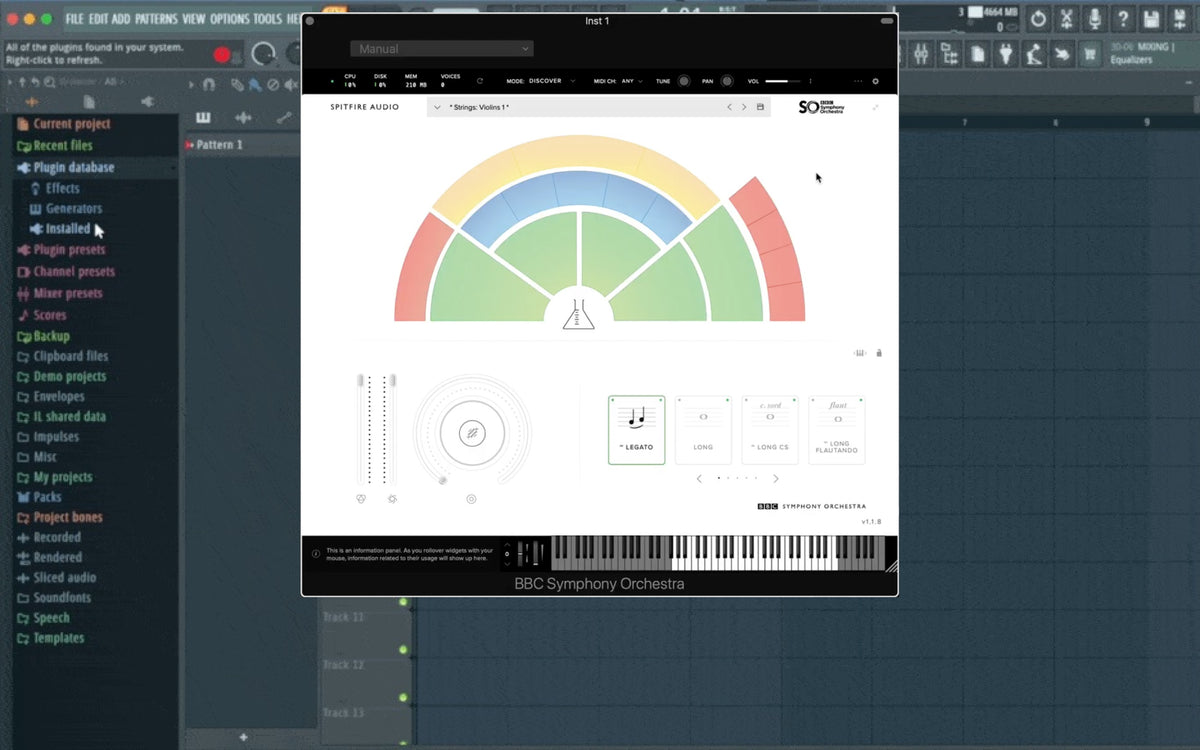Open the OPTIONS menu
The width and height of the screenshot is (1200, 750).
[229, 19]
